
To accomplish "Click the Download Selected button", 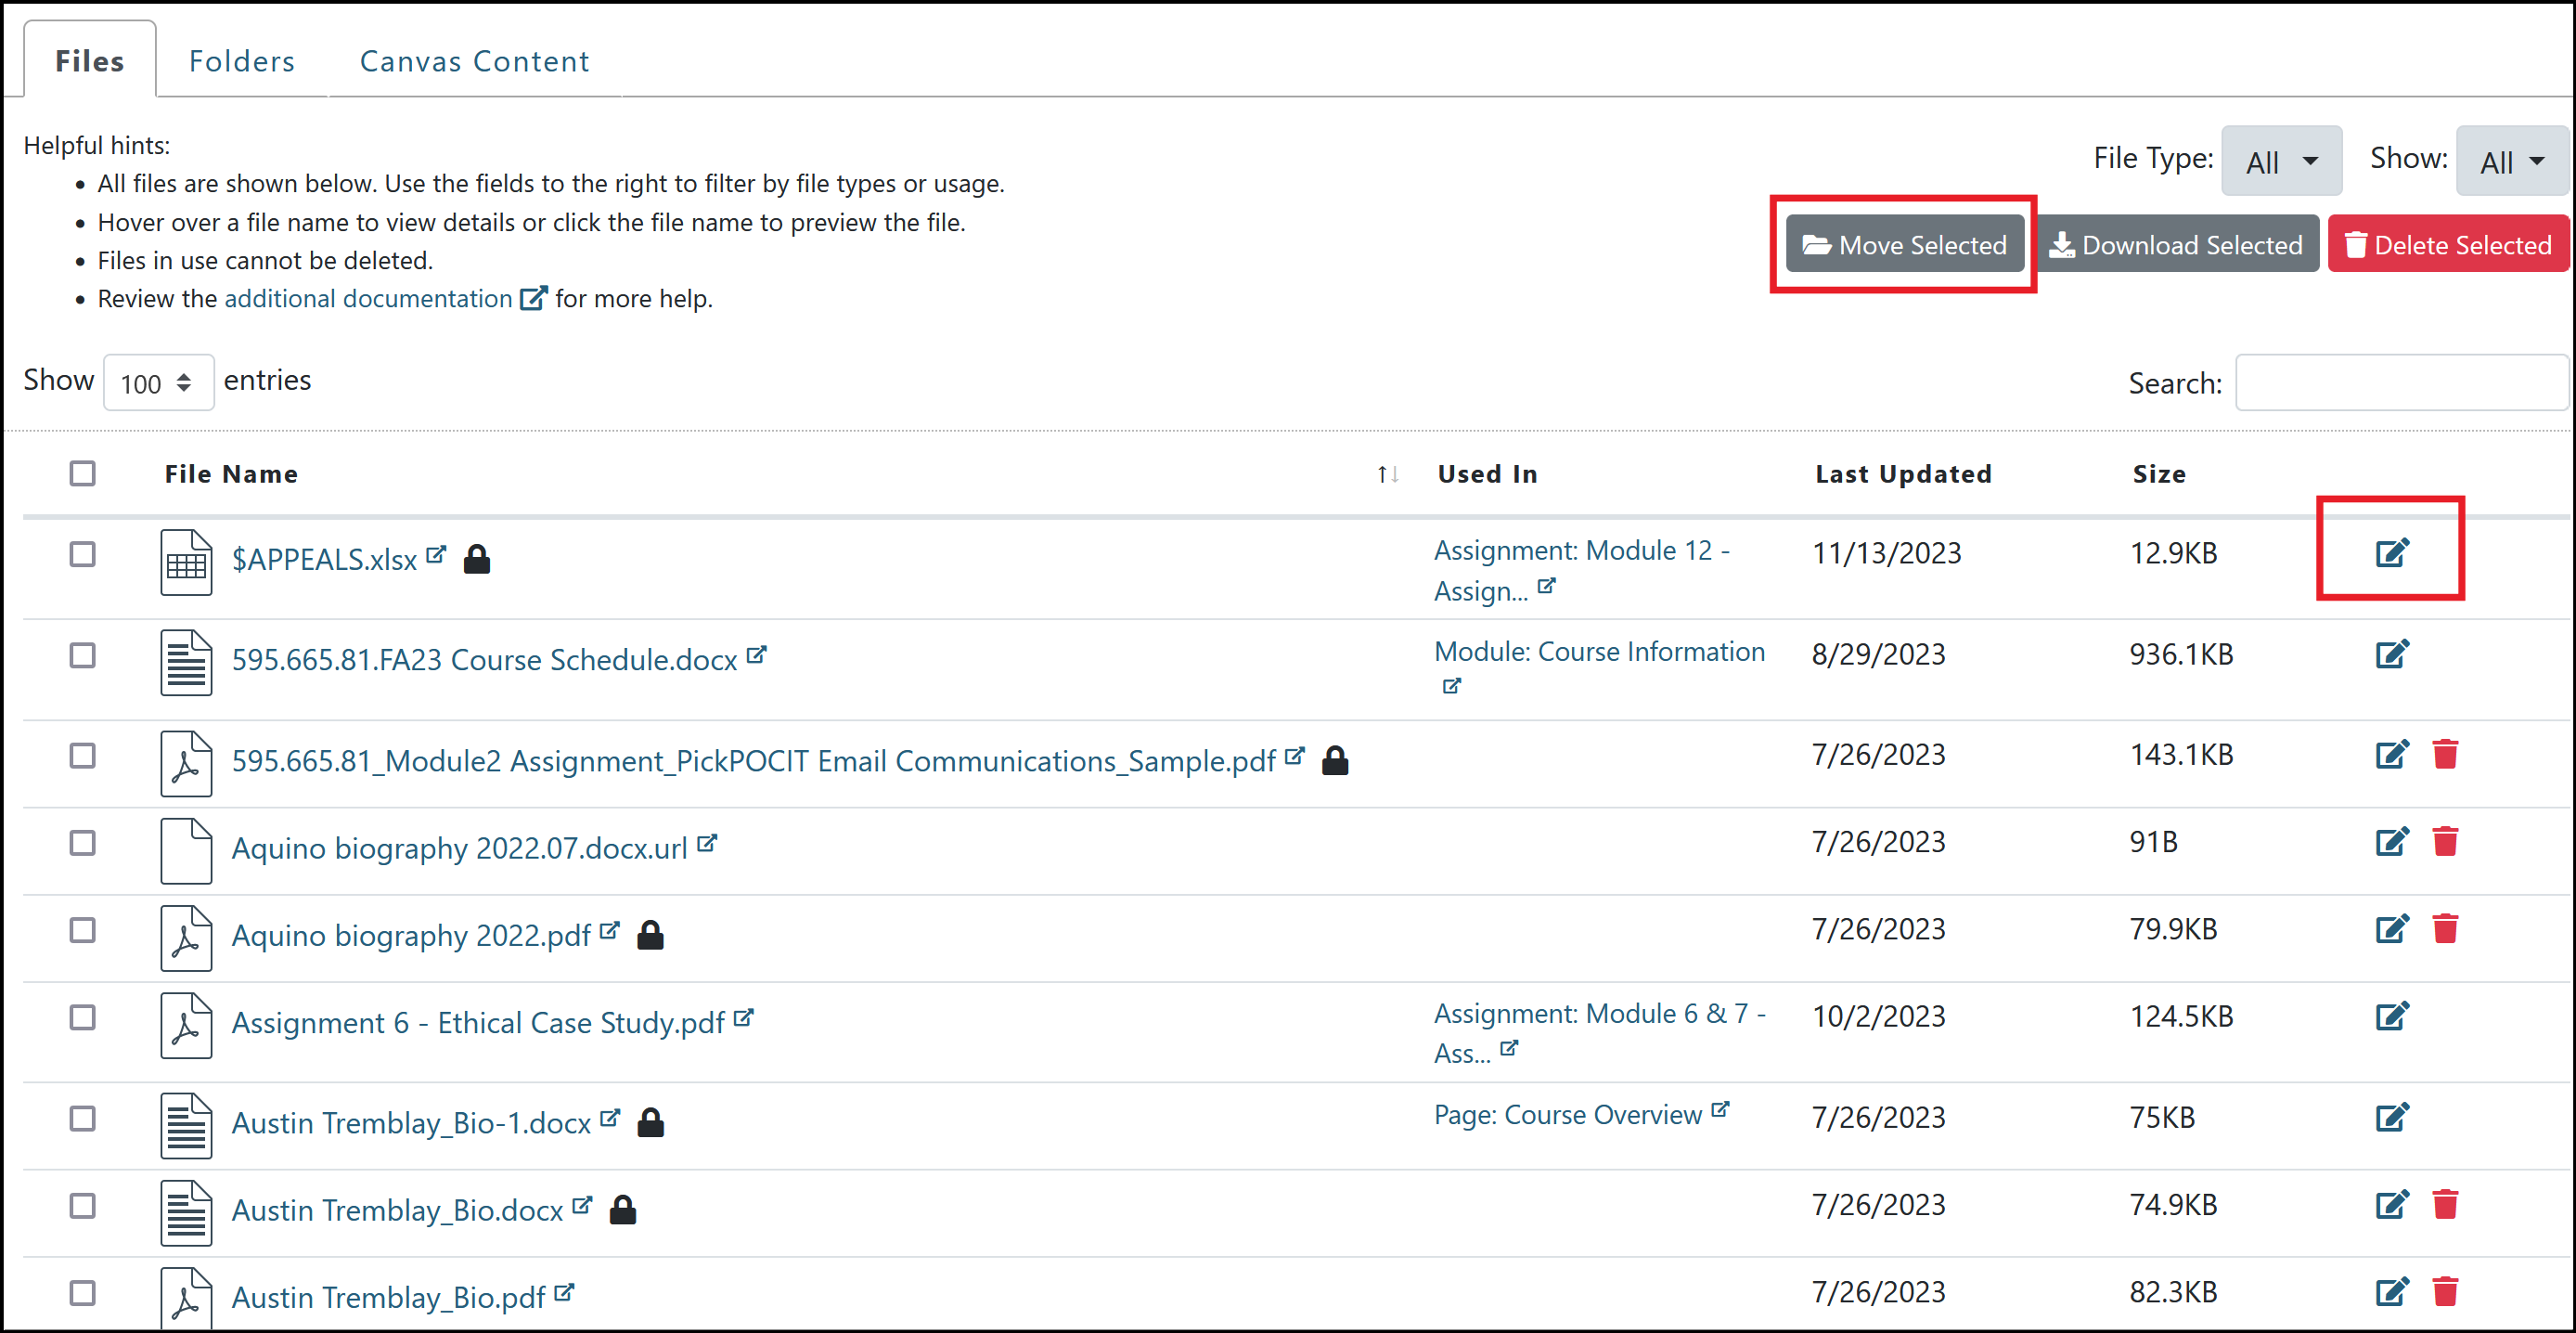I will coord(2177,244).
